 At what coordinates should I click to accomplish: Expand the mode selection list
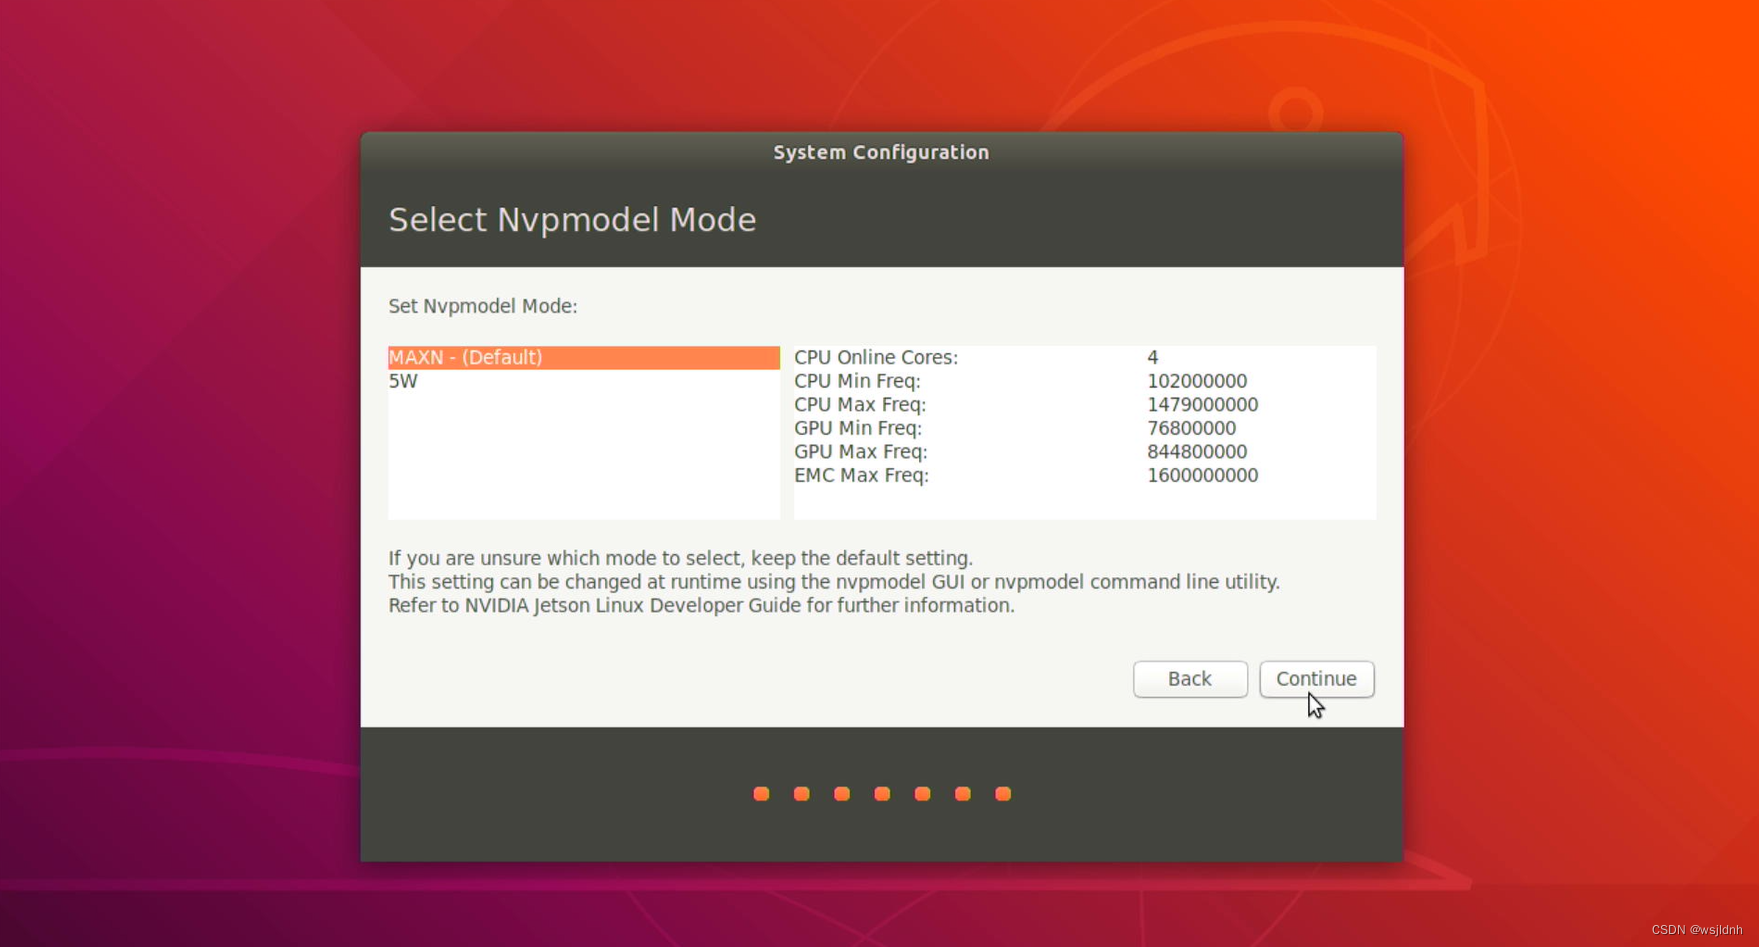583,432
